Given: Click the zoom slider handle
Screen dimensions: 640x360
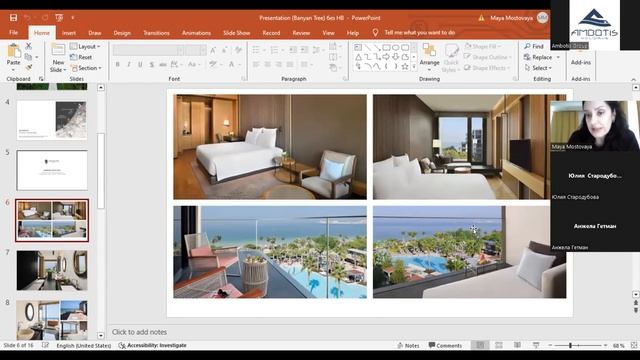Looking at the screenshot, I should click(x=571, y=345).
